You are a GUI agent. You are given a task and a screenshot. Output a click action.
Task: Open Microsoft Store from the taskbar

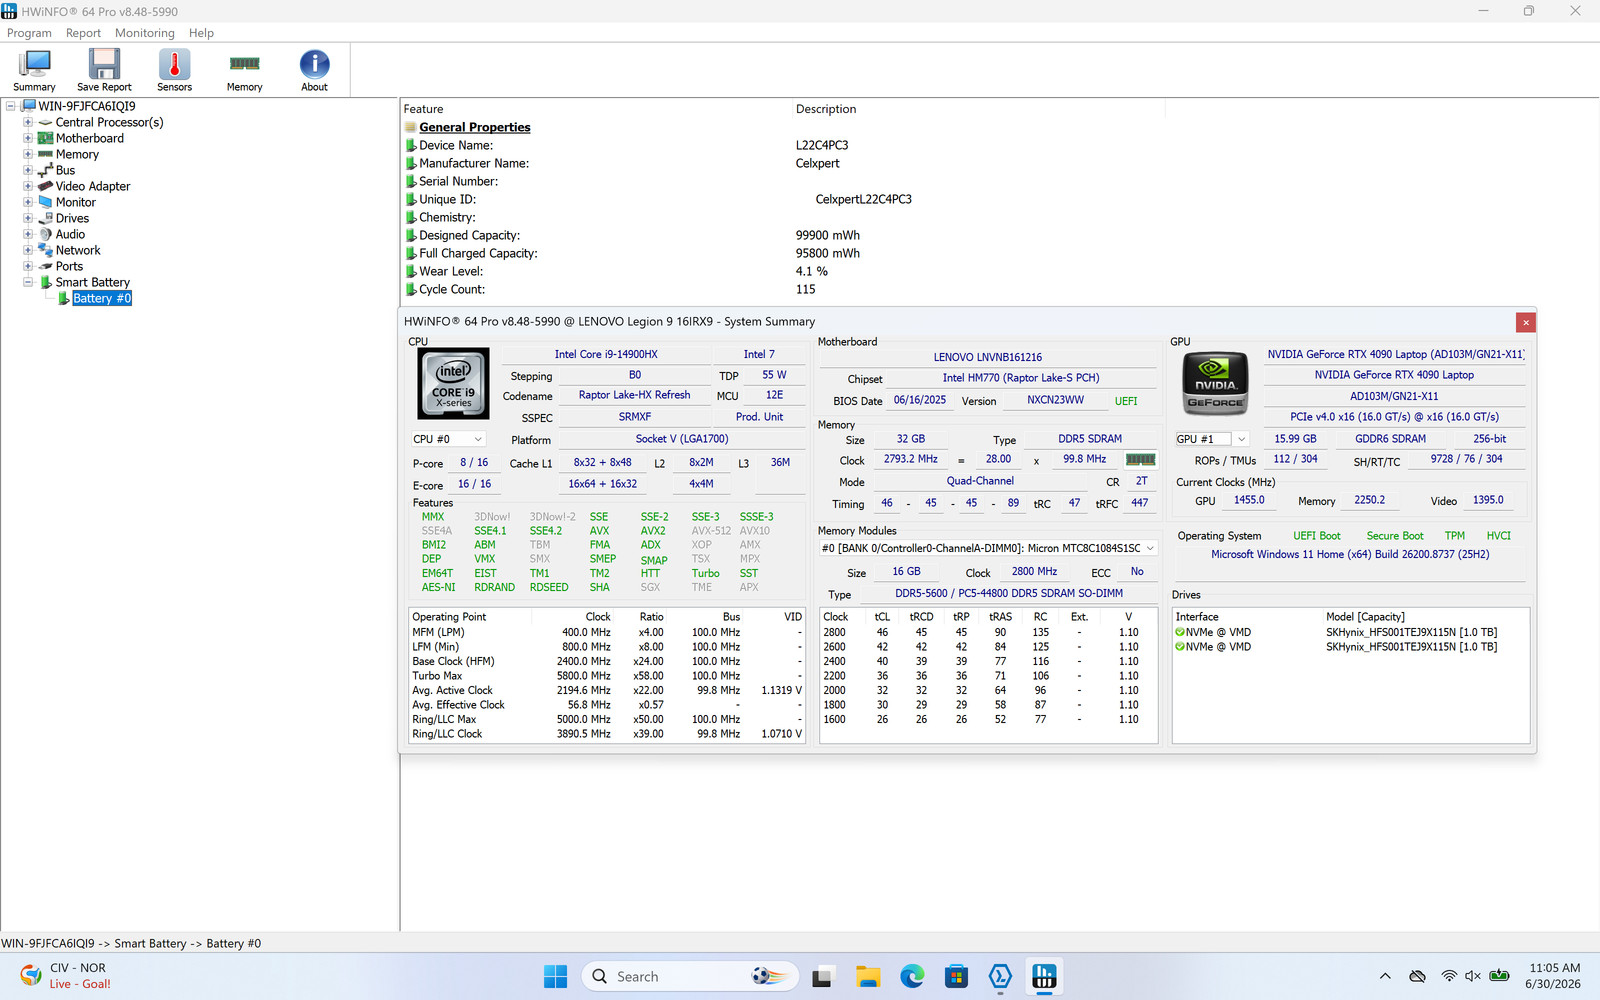956,976
